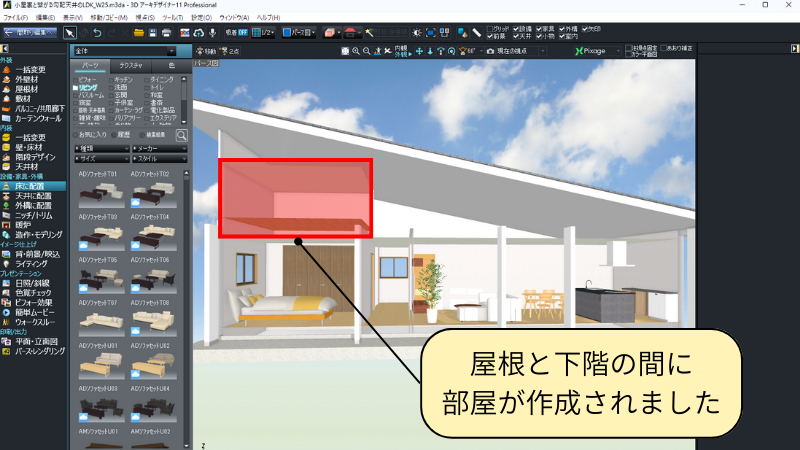
Task: Click the undo arrow in toolbar
Action: coord(97,33)
